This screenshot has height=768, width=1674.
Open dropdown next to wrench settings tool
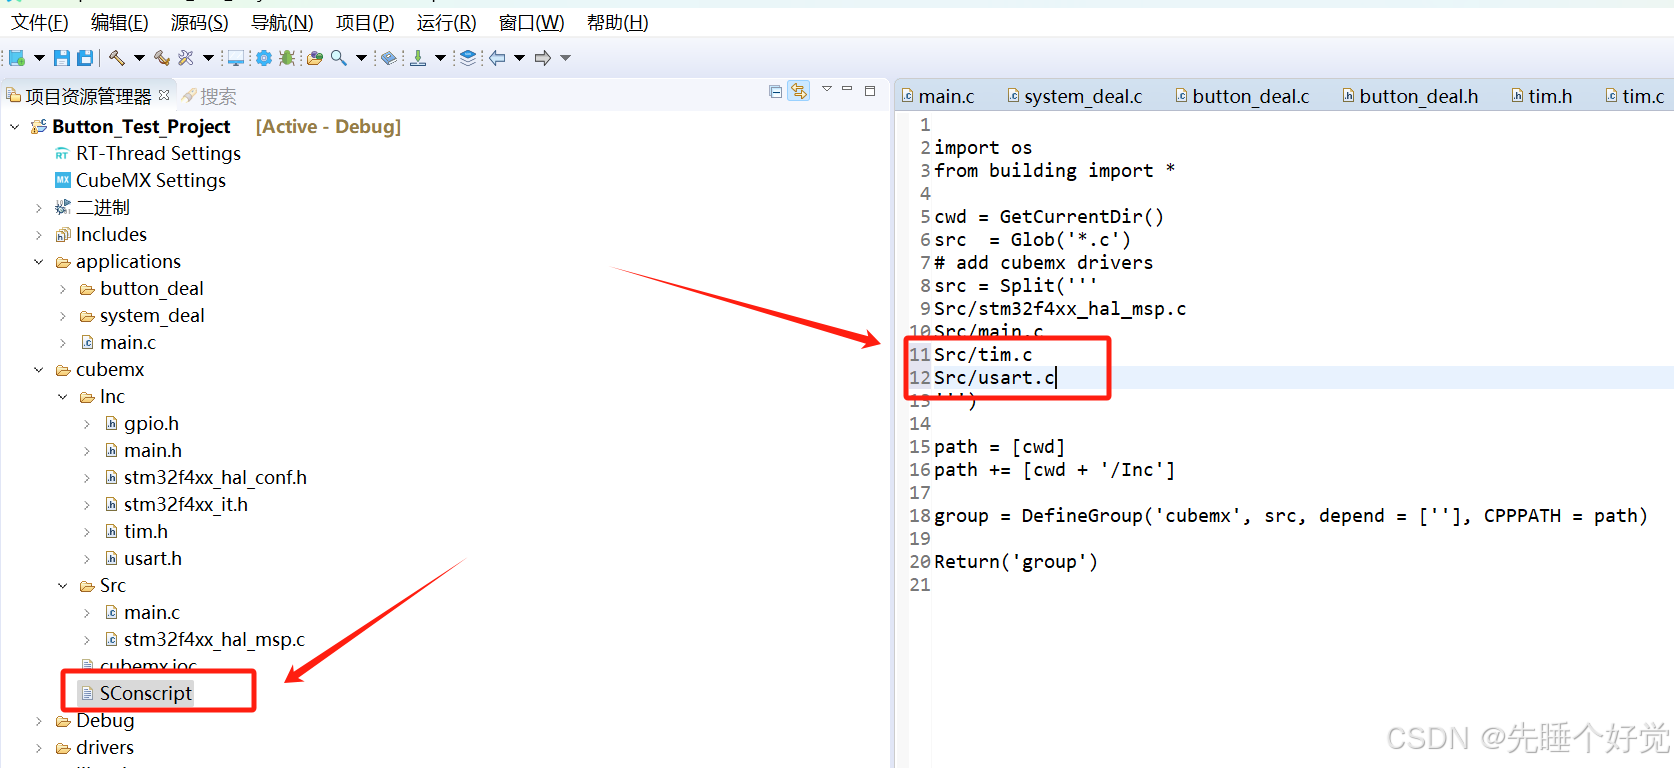tap(208, 58)
